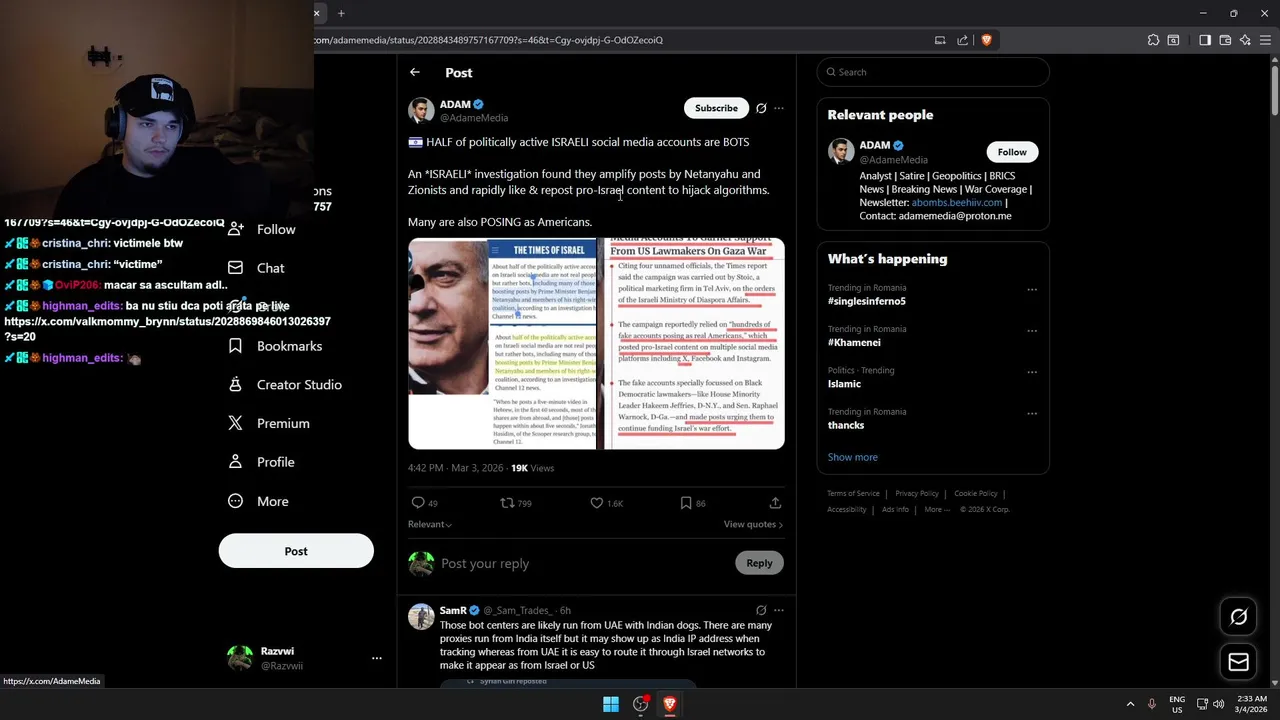Viewport: 1280px width, 720px height.
Task: Toggle the Brave sidebar panel icon
Action: tap(1205, 40)
